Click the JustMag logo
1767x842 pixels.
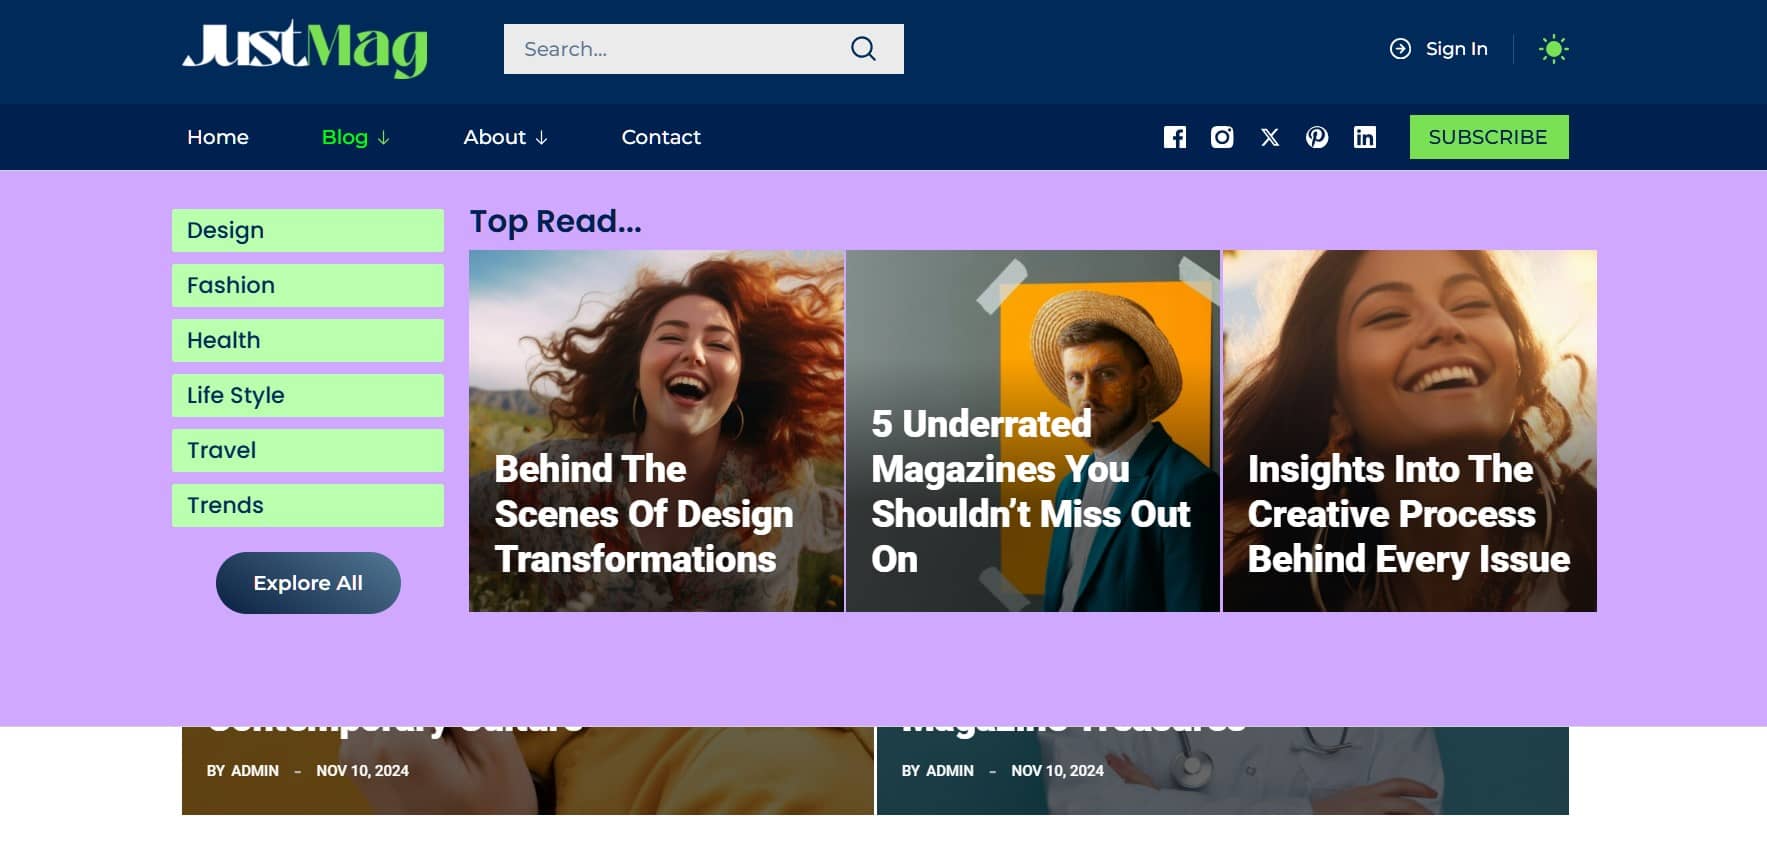click(x=305, y=48)
